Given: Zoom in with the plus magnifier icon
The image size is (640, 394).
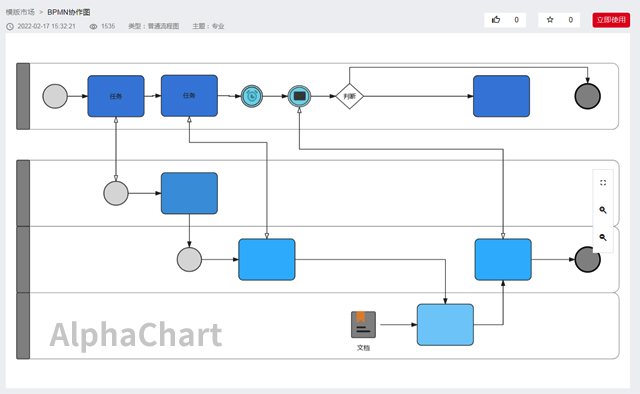Looking at the screenshot, I should coord(603,210).
